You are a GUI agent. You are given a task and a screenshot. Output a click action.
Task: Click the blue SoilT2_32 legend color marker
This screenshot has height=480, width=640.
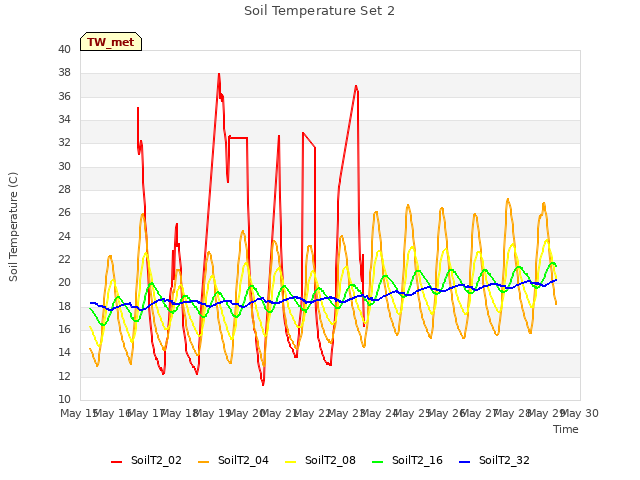point(464,462)
